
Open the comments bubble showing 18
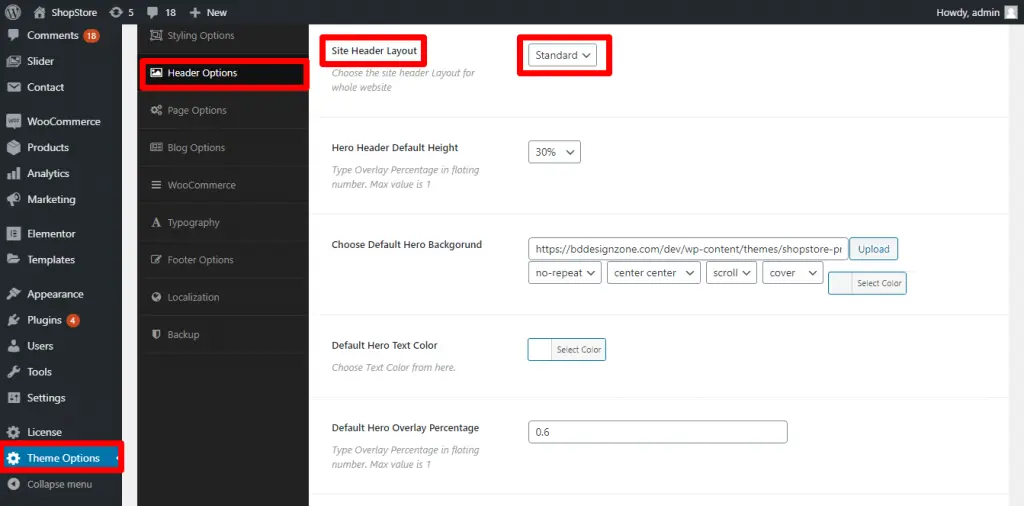click(152, 12)
